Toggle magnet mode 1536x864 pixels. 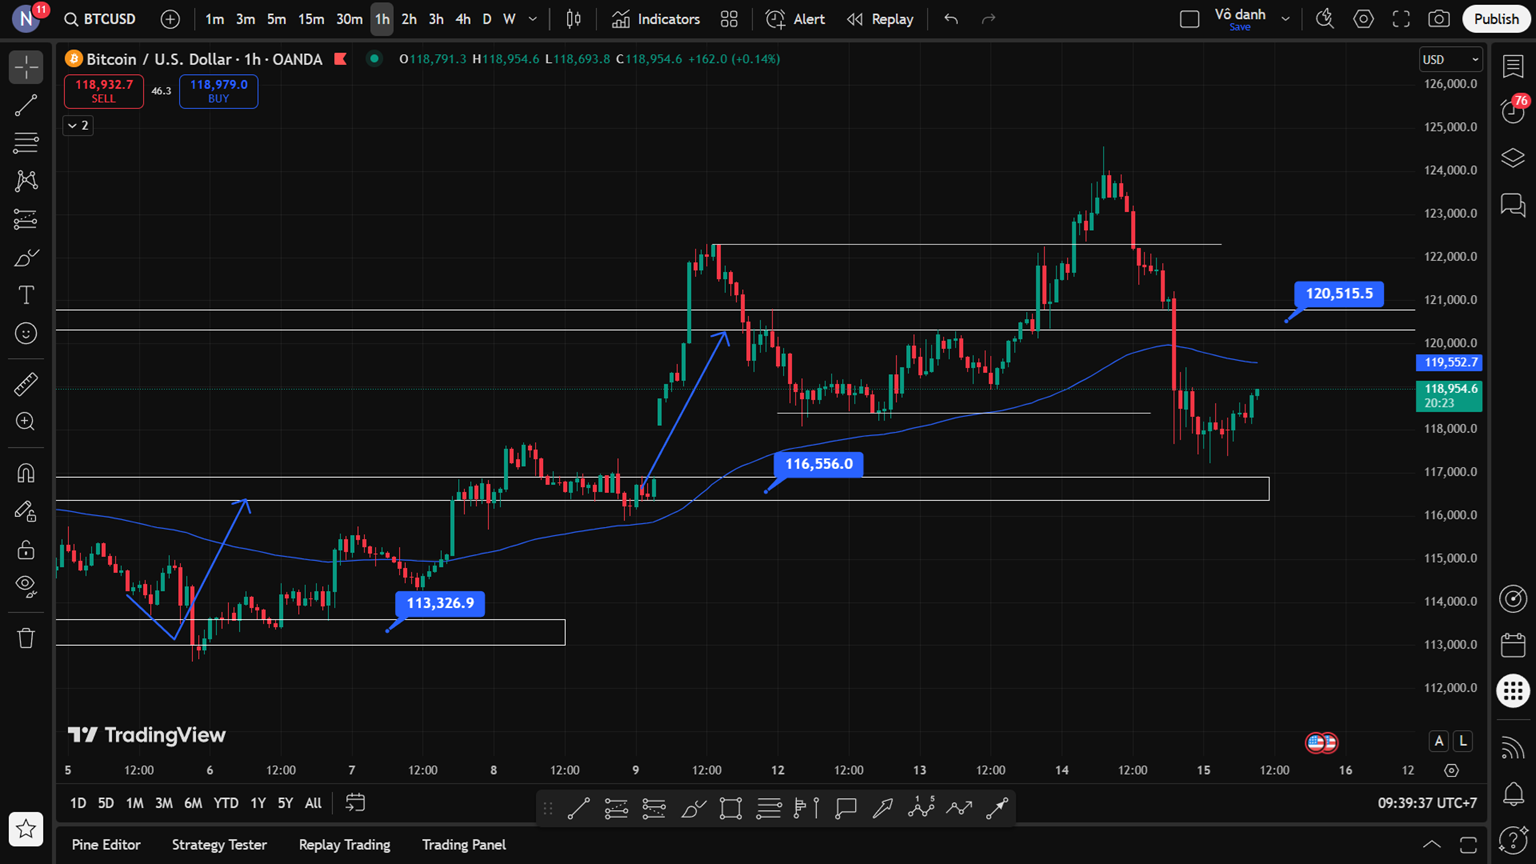click(x=26, y=472)
